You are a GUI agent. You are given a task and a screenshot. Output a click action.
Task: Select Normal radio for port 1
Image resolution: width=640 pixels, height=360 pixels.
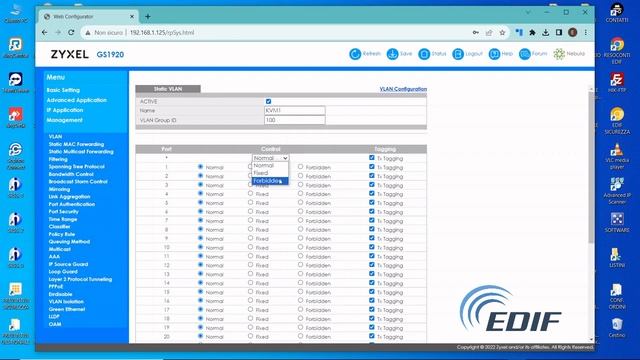pyautogui.click(x=200, y=167)
